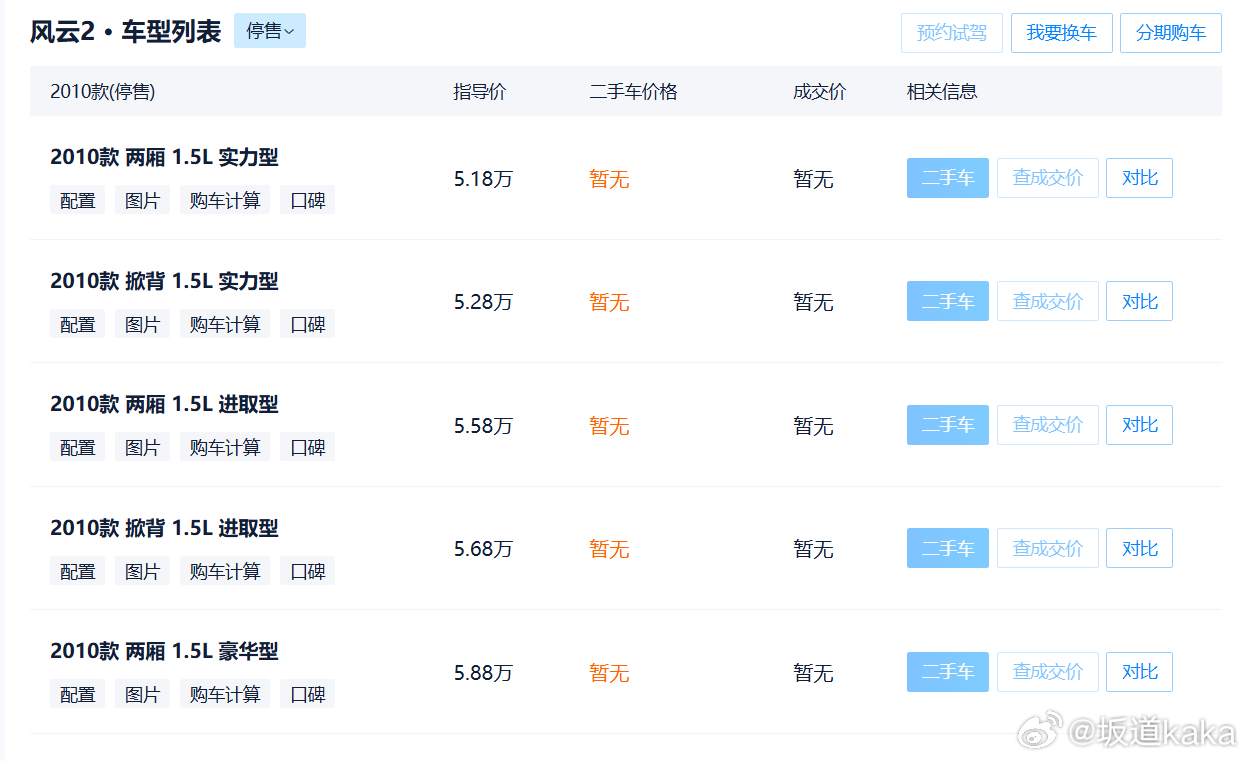Open 购车计算 for 两厢 1.5L 豪华型
Viewport: 1247px width, 761px height.
[x=225, y=694]
